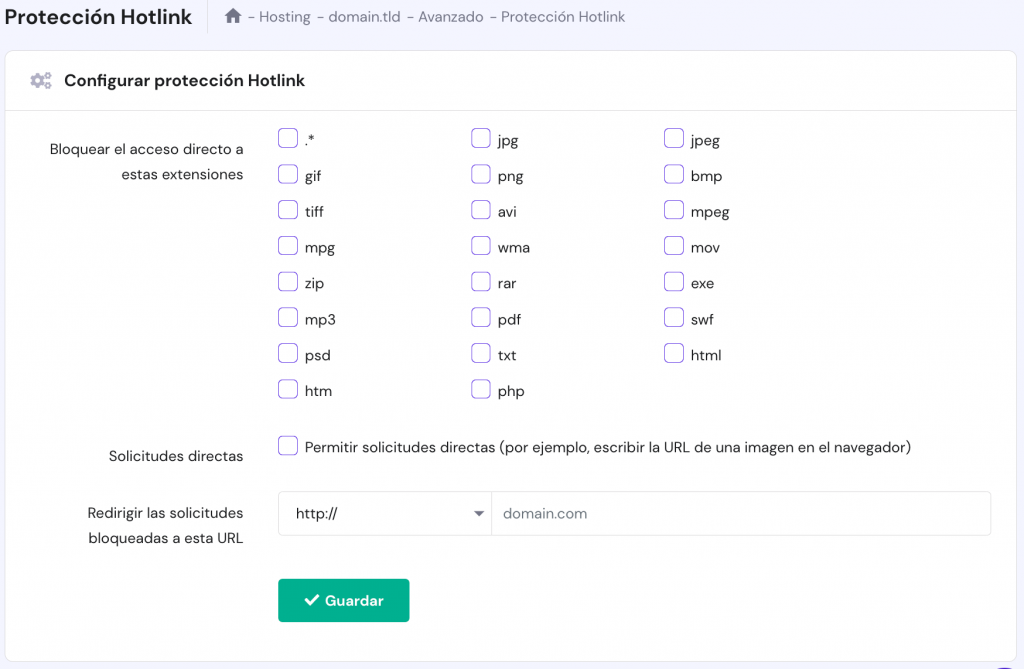Image resolution: width=1024 pixels, height=669 pixels.
Task: Enable the .* extension checkbox
Action: 288,138
